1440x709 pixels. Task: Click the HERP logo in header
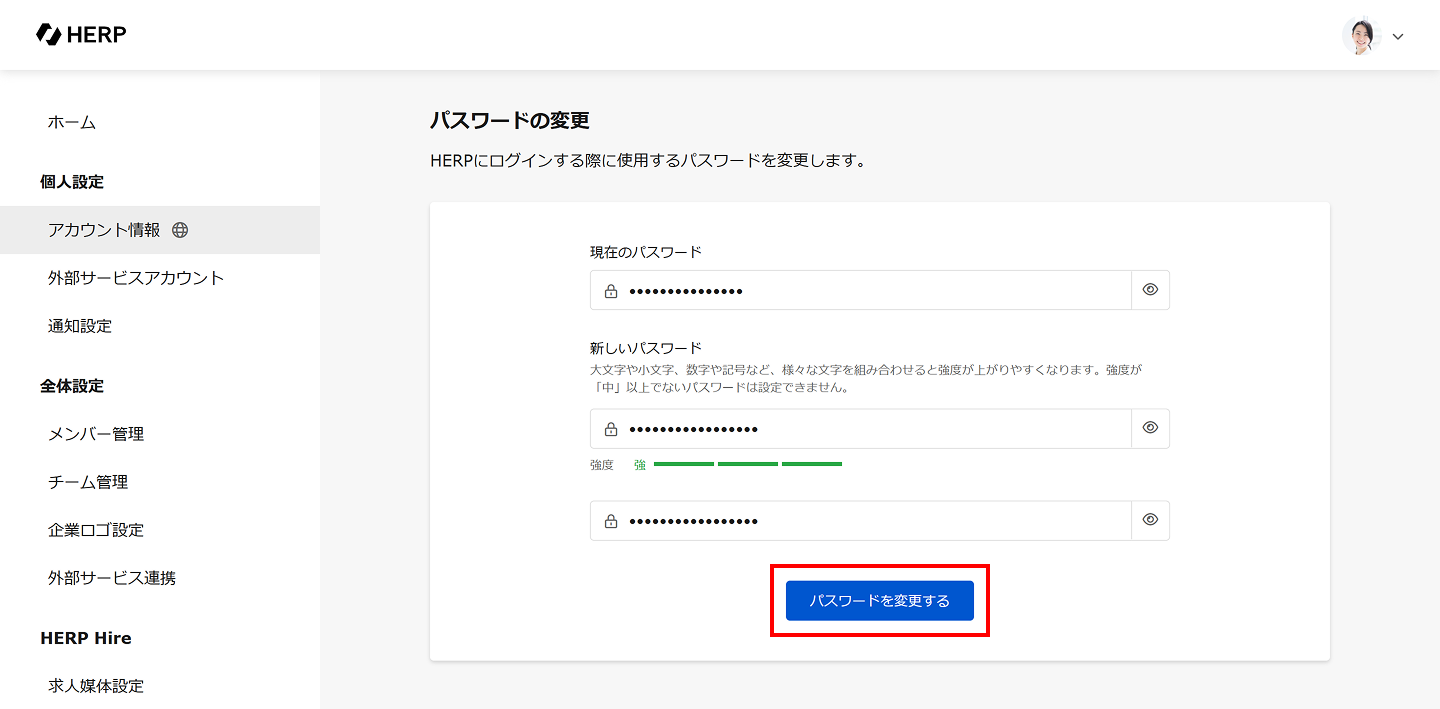click(x=81, y=35)
